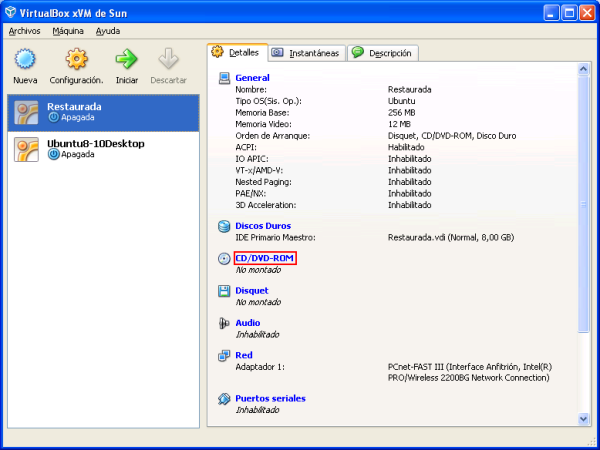The image size is (600, 450).
Task: Click the Descartar toolbar icon
Action: (168, 61)
